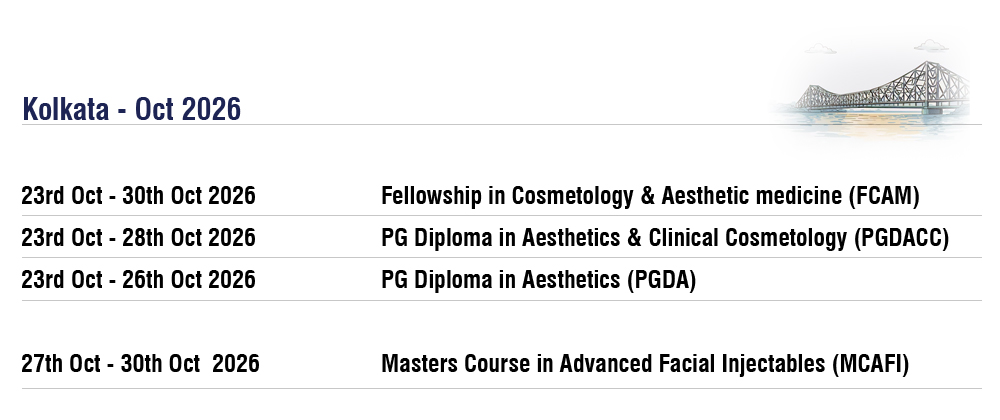Click the cloud above the bridge's right tower
1000x420 pixels.
tap(930, 45)
